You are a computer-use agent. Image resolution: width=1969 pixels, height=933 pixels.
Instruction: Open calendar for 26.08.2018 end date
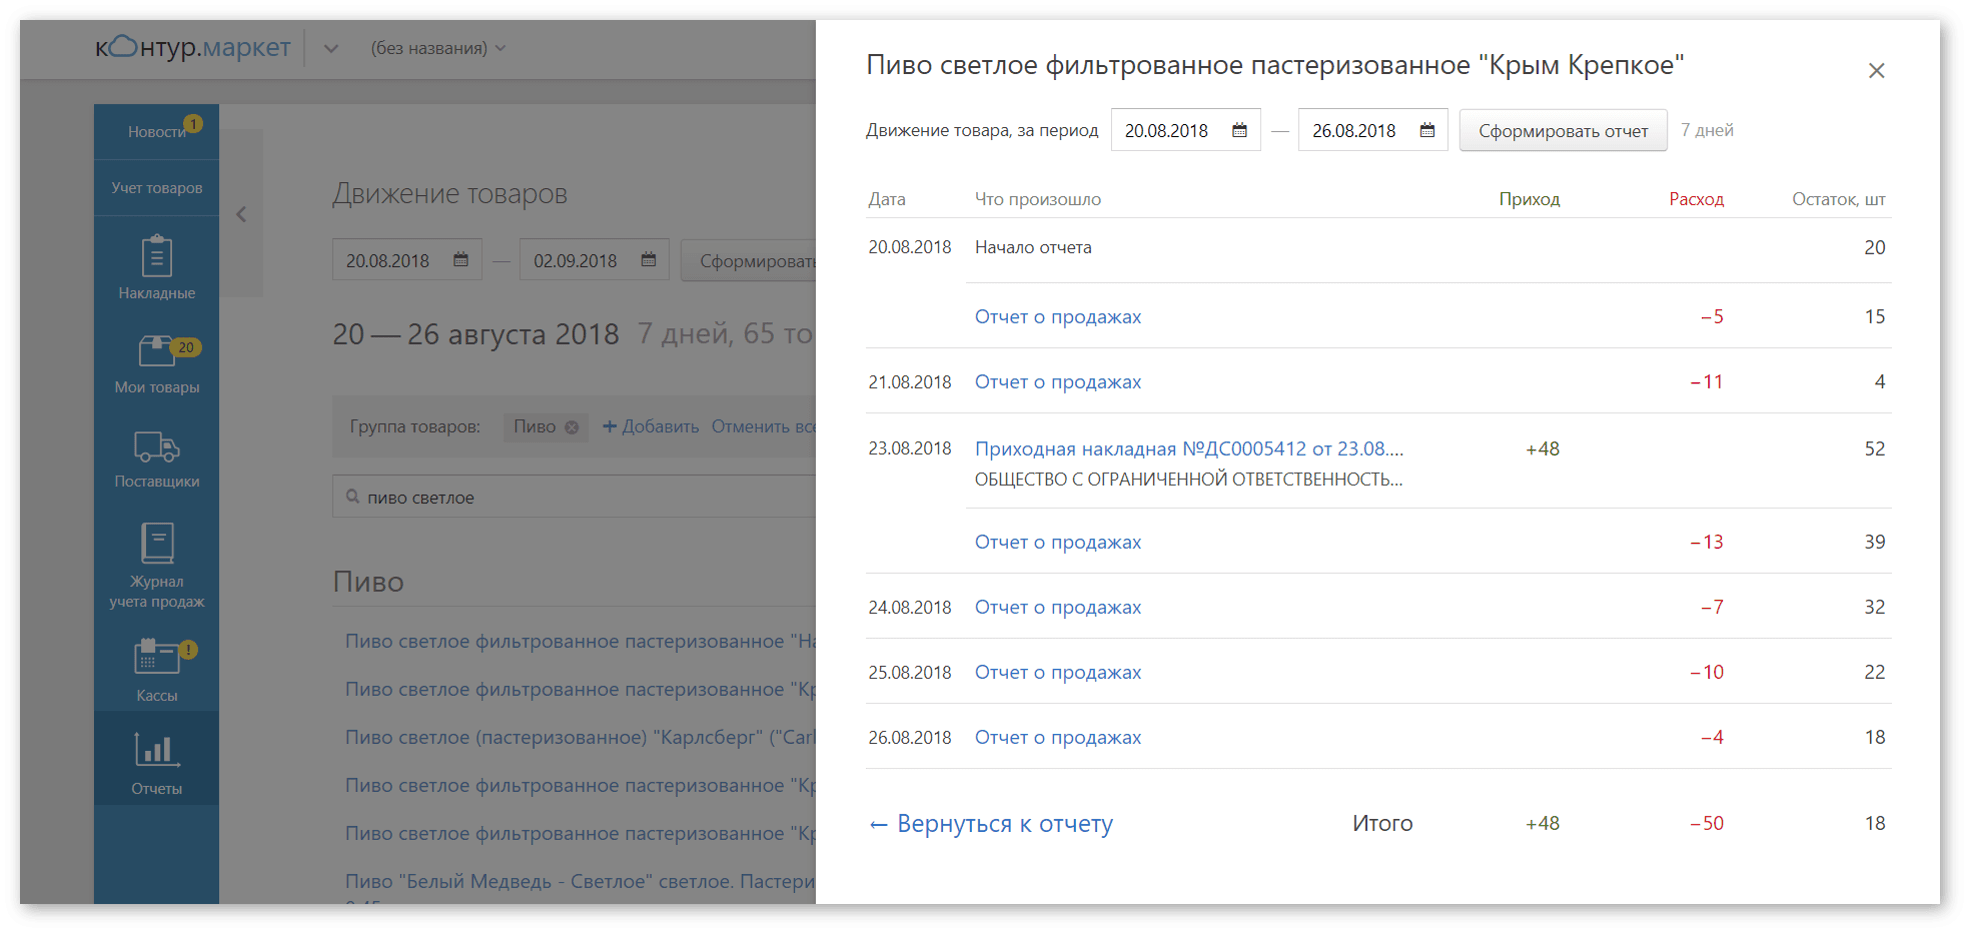point(1427,131)
